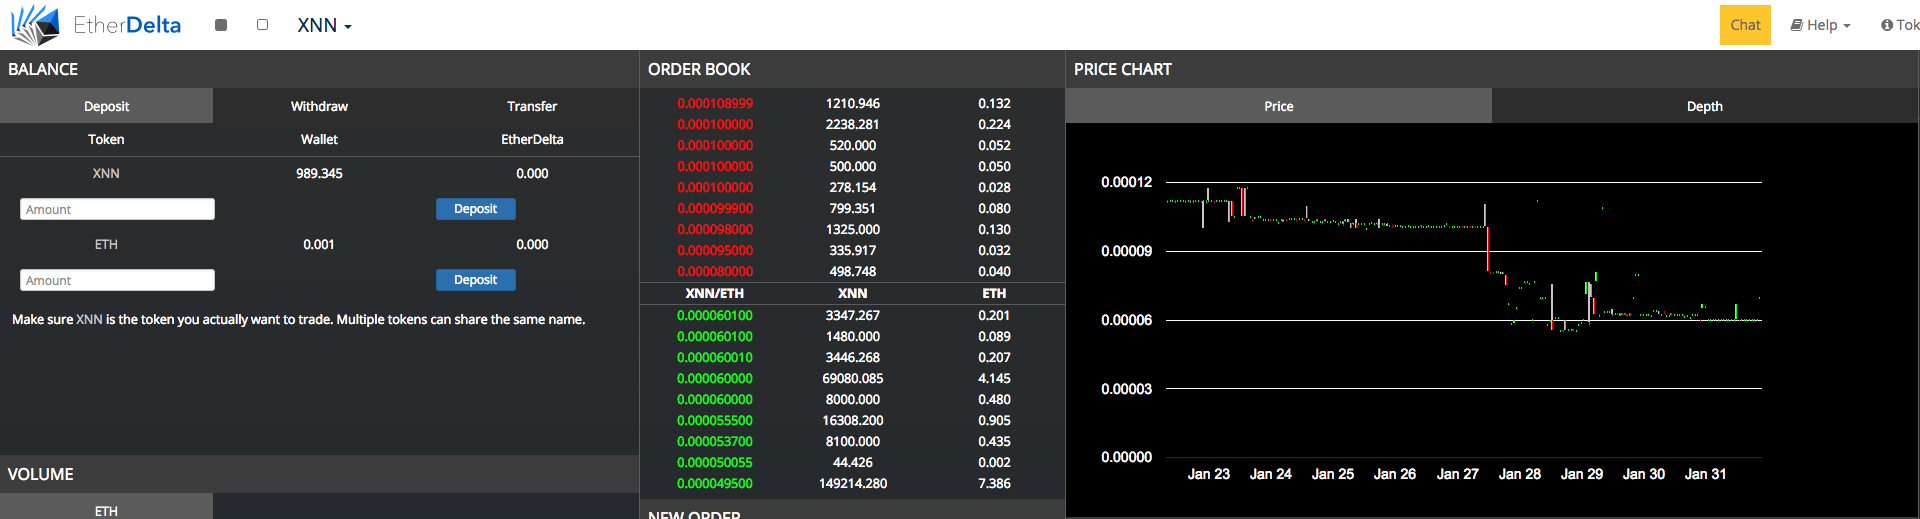Click the ETH amount input field
Screen dimensions: 1920x519
[117, 280]
